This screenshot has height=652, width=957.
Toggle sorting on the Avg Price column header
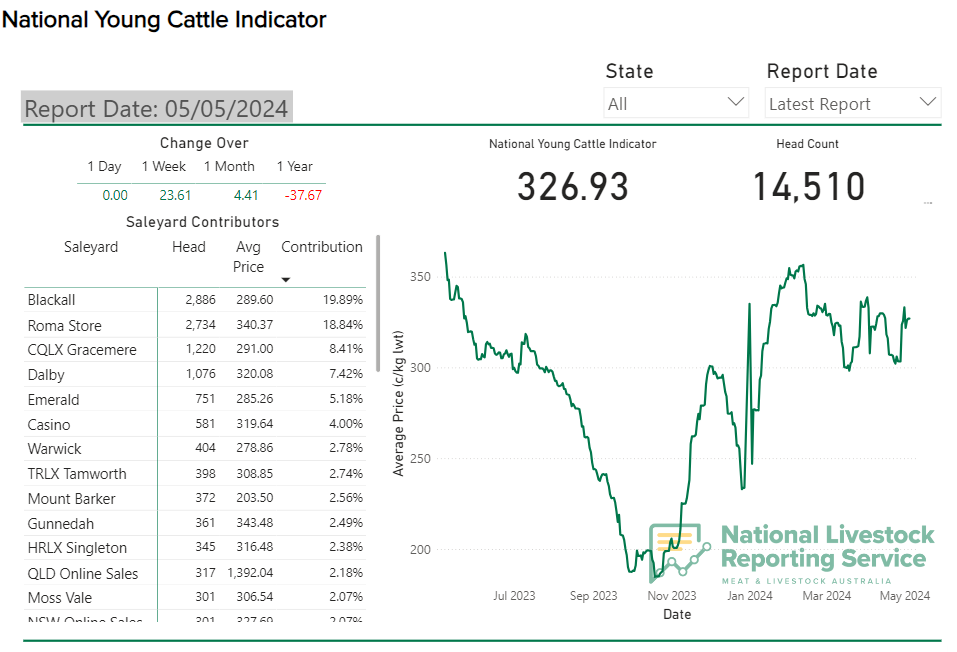point(248,256)
